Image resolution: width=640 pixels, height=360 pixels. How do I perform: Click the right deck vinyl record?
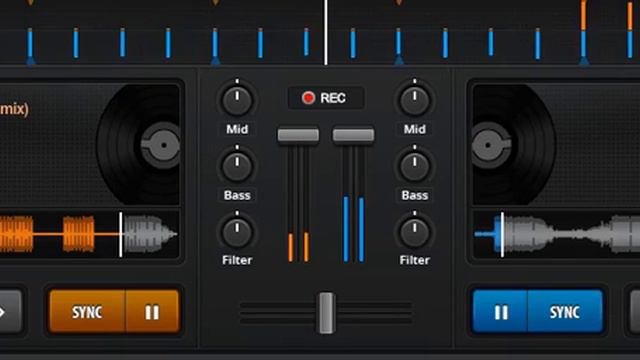coord(513,145)
